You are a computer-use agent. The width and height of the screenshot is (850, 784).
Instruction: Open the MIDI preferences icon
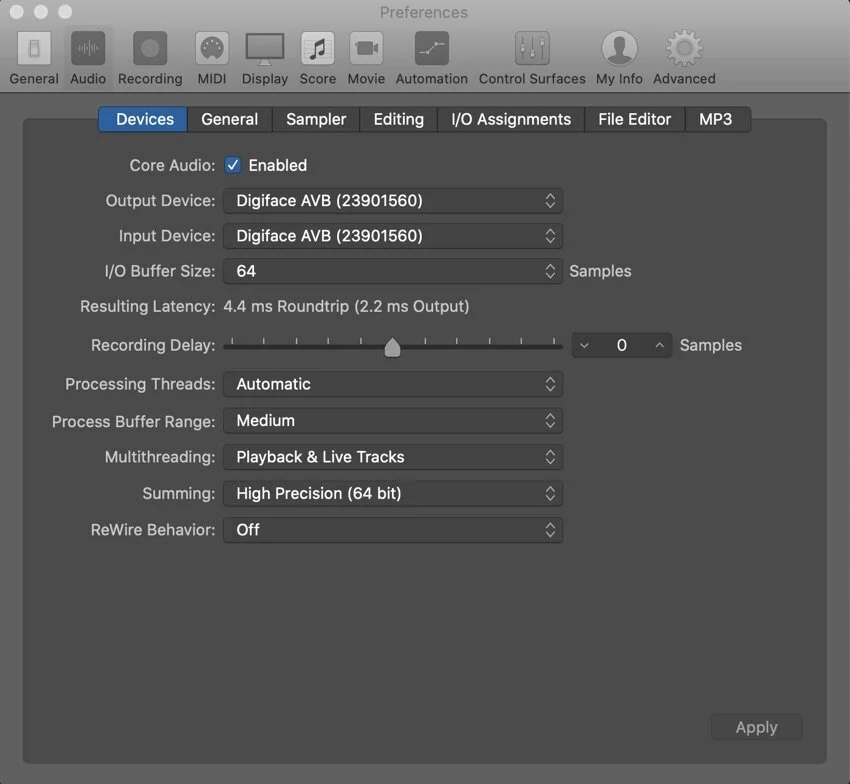click(x=212, y=49)
